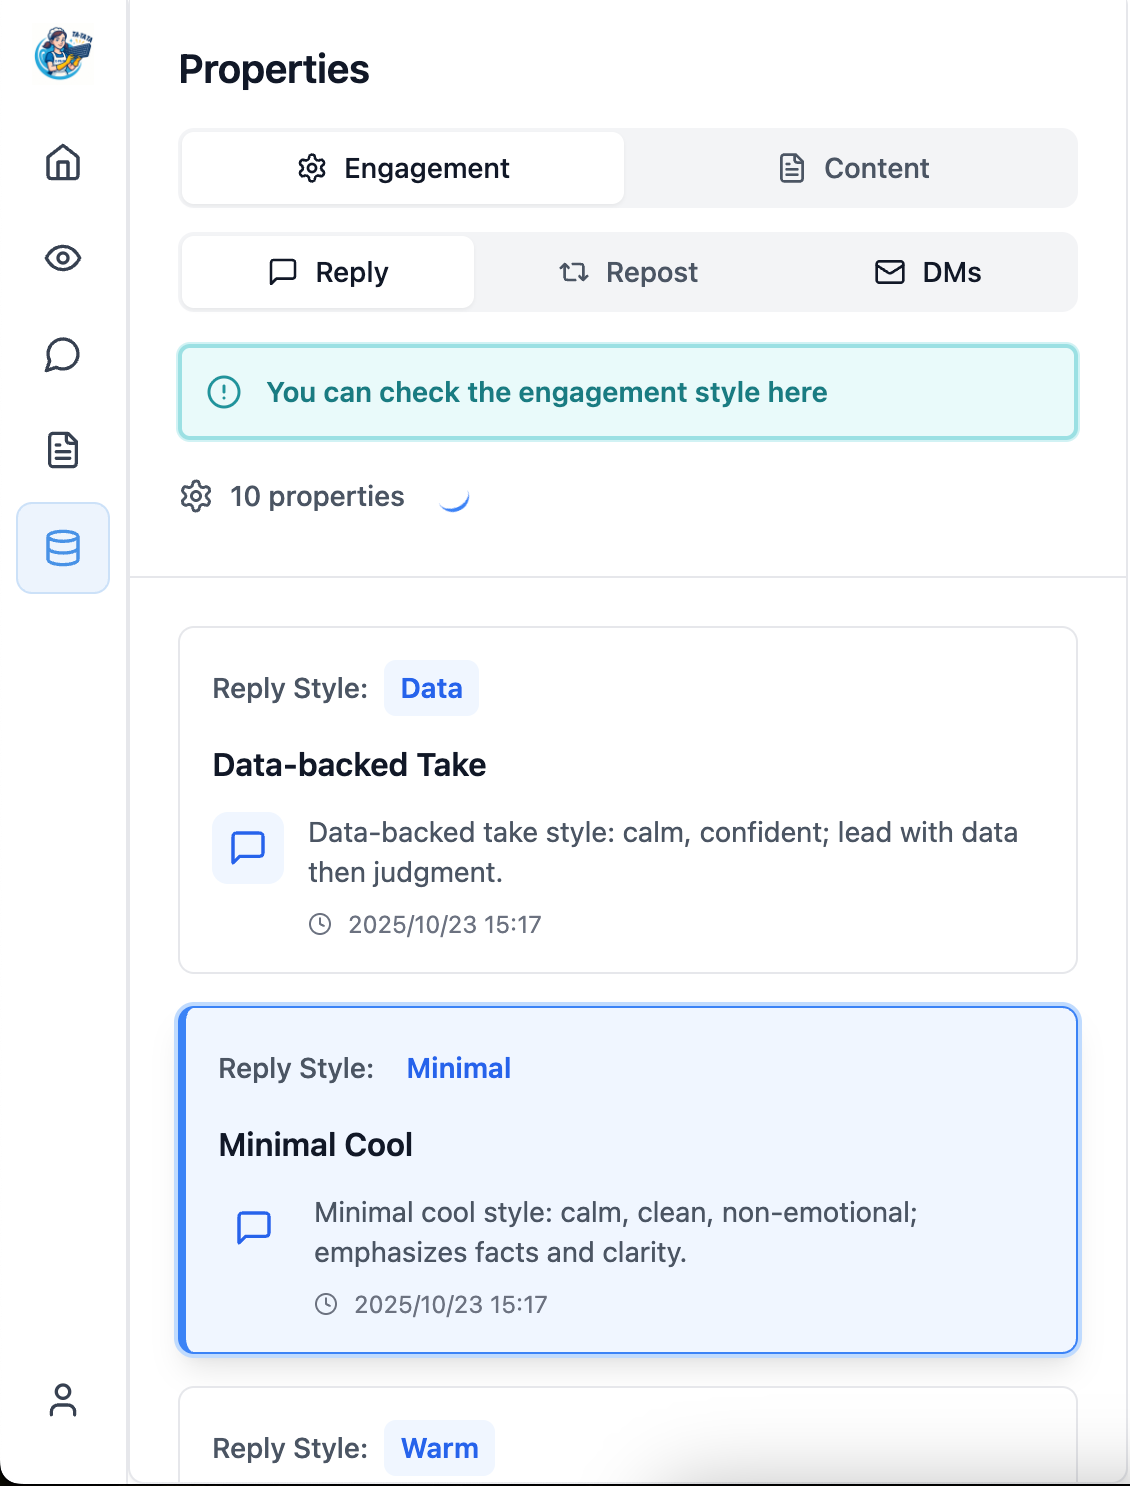The height and width of the screenshot is (1486, 1130).
Task: Click the chat icon on the Data-backed Take card
Action: point(246,848)
